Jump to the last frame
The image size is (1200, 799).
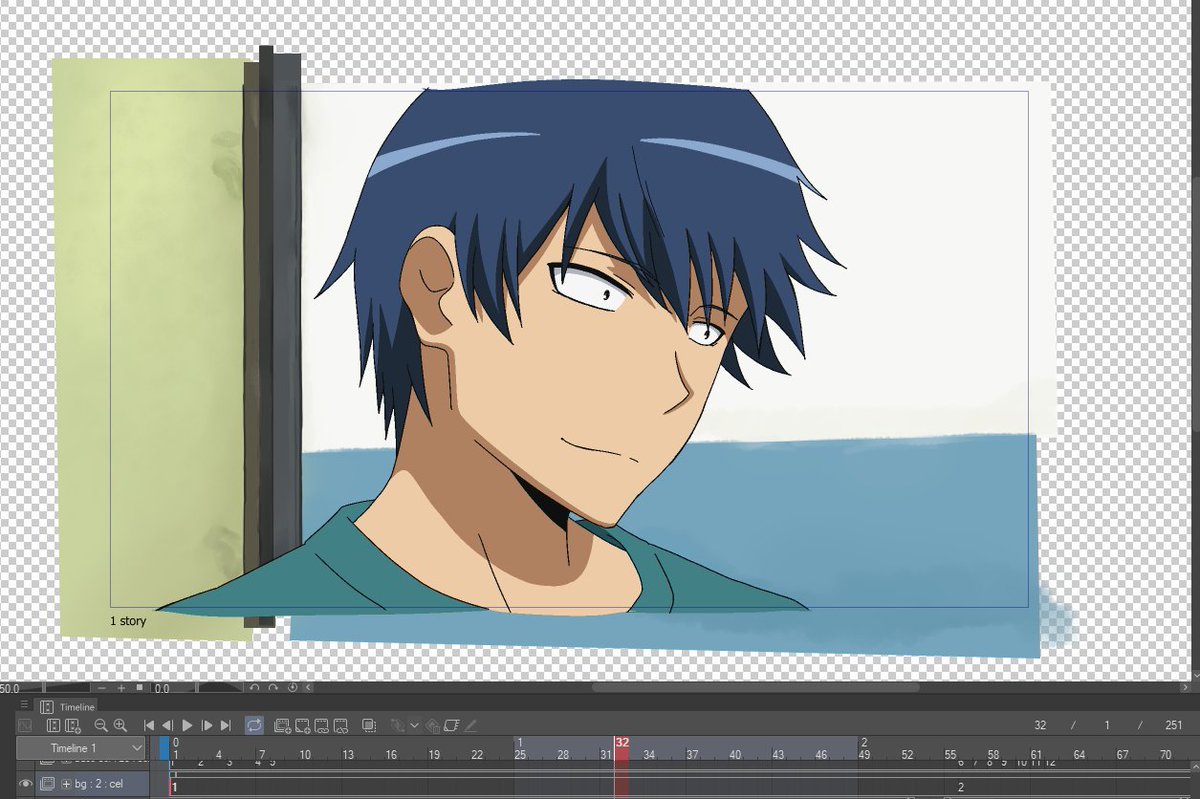[x=226, y=725]
